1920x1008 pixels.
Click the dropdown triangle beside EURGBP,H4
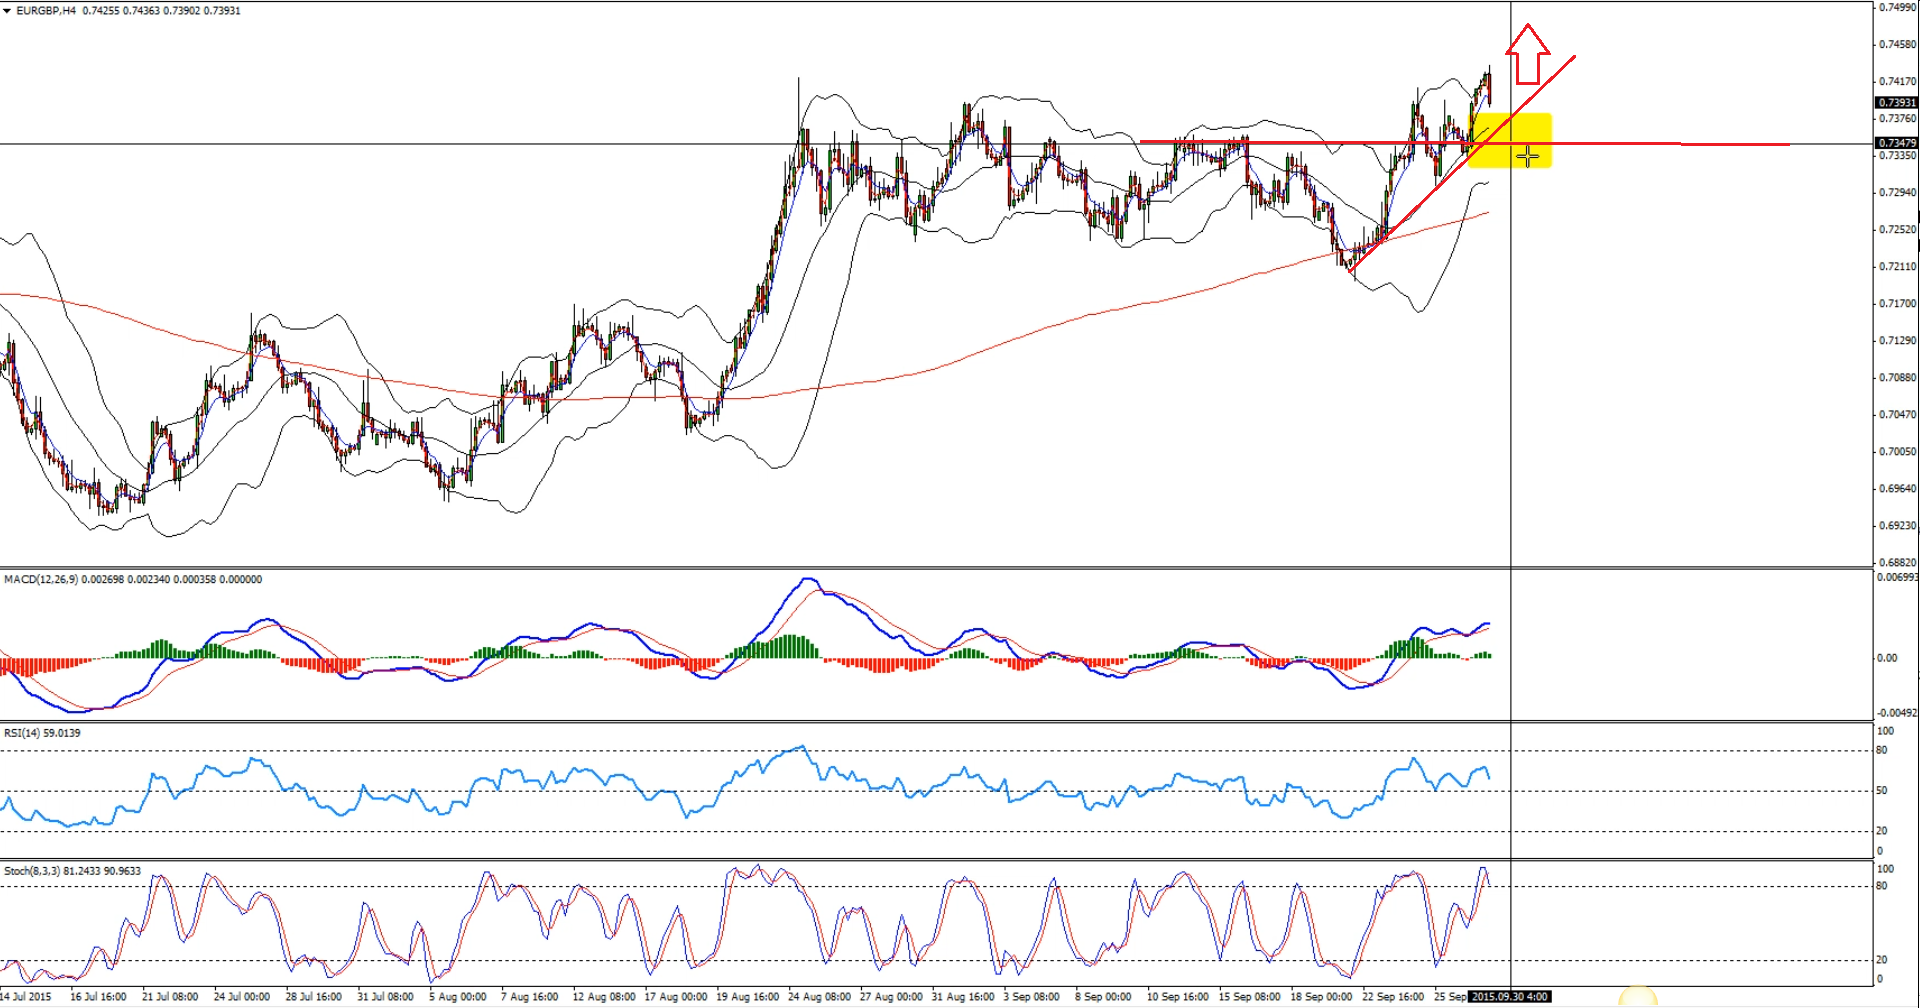(x=7, y=11)
